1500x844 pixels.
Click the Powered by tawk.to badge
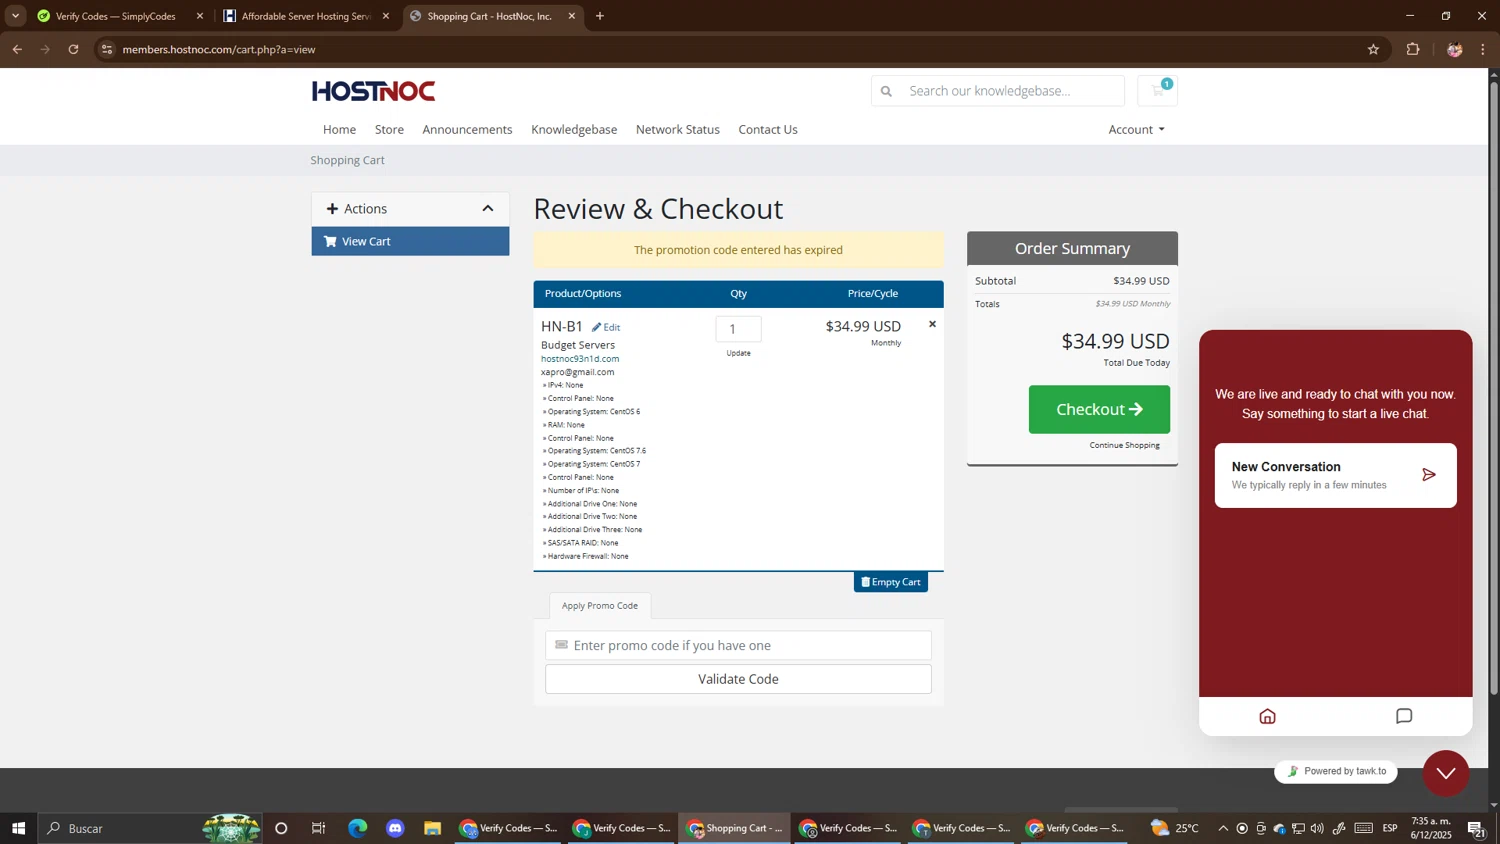(1335, 771)
